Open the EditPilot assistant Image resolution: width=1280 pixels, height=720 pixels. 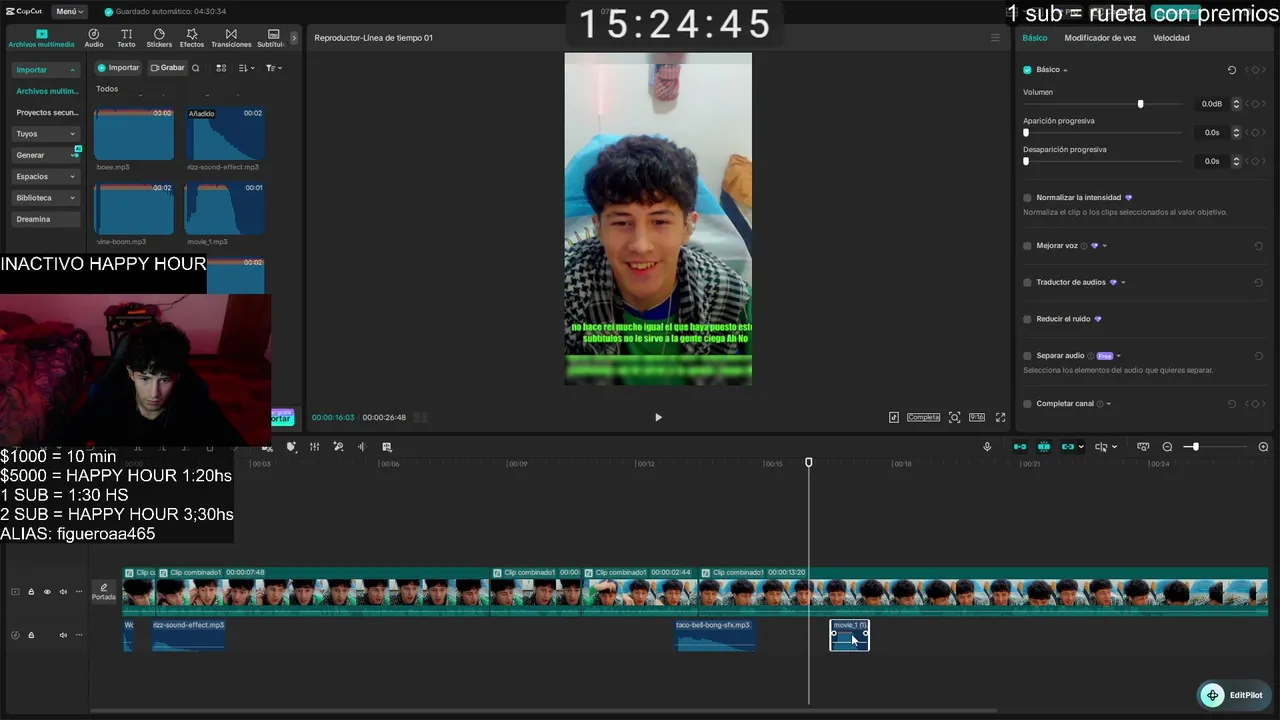tap(1233, 695)
